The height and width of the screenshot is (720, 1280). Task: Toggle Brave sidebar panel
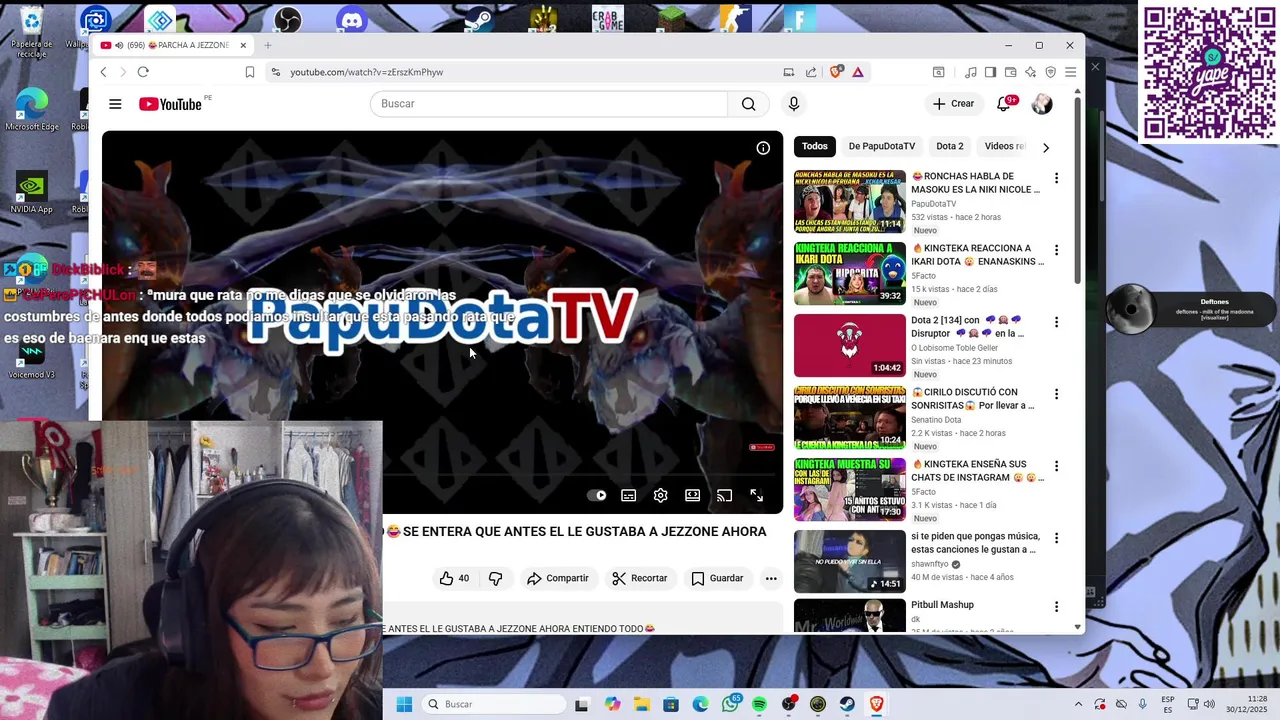click(990, 72)
